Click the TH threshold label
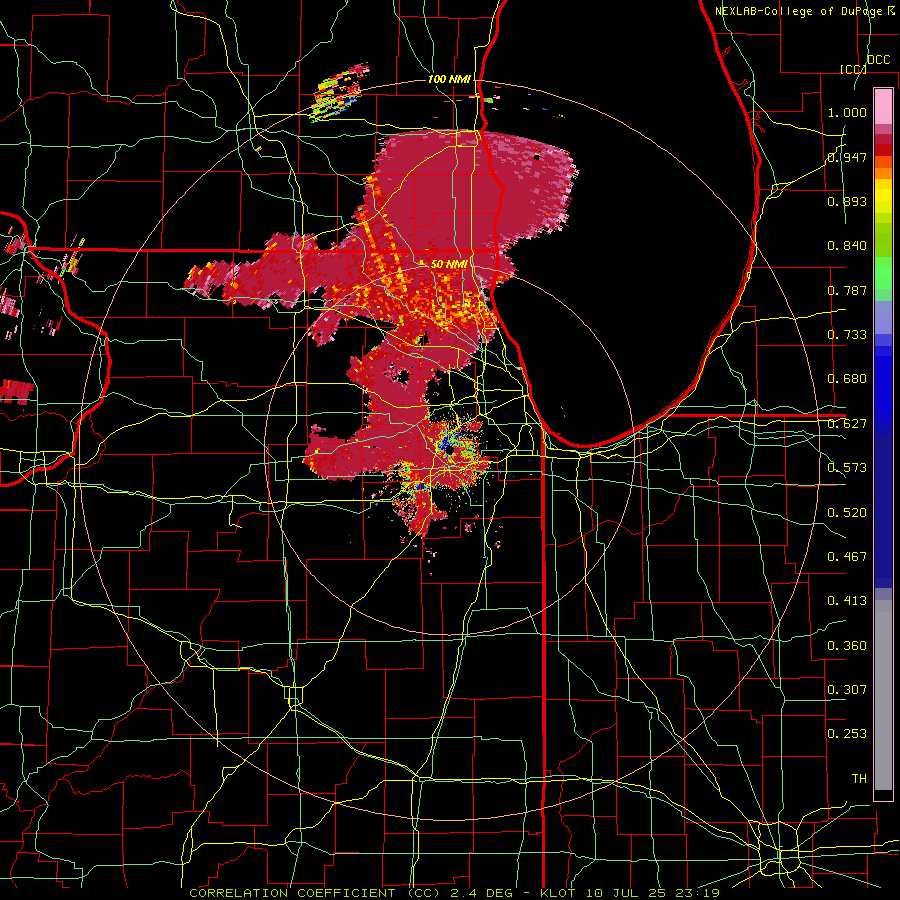Viewport: 900px width, 900px height. point(859,779)
